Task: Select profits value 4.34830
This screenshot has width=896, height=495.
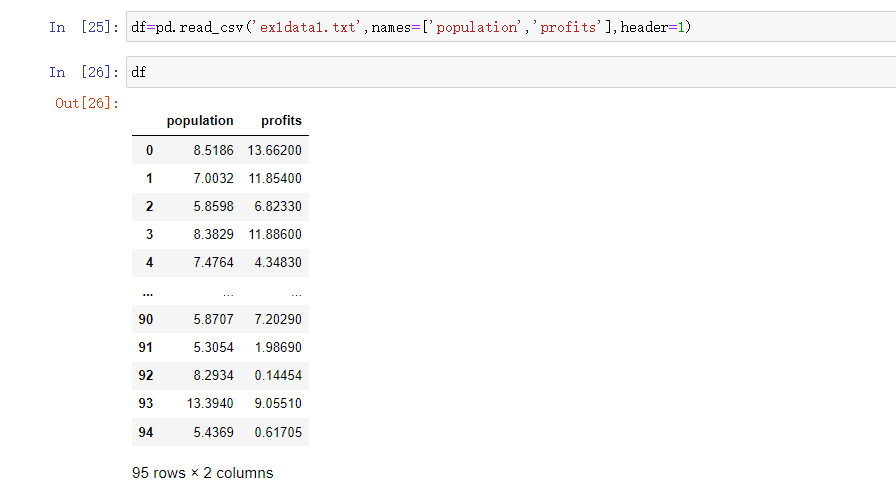Action: (278, 262)
